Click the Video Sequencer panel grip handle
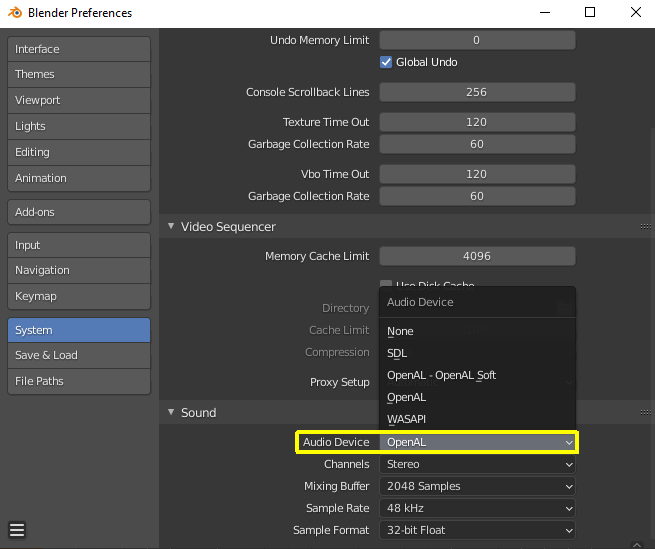The height and width of the screenshot is (549, 655). pos(645,226)
